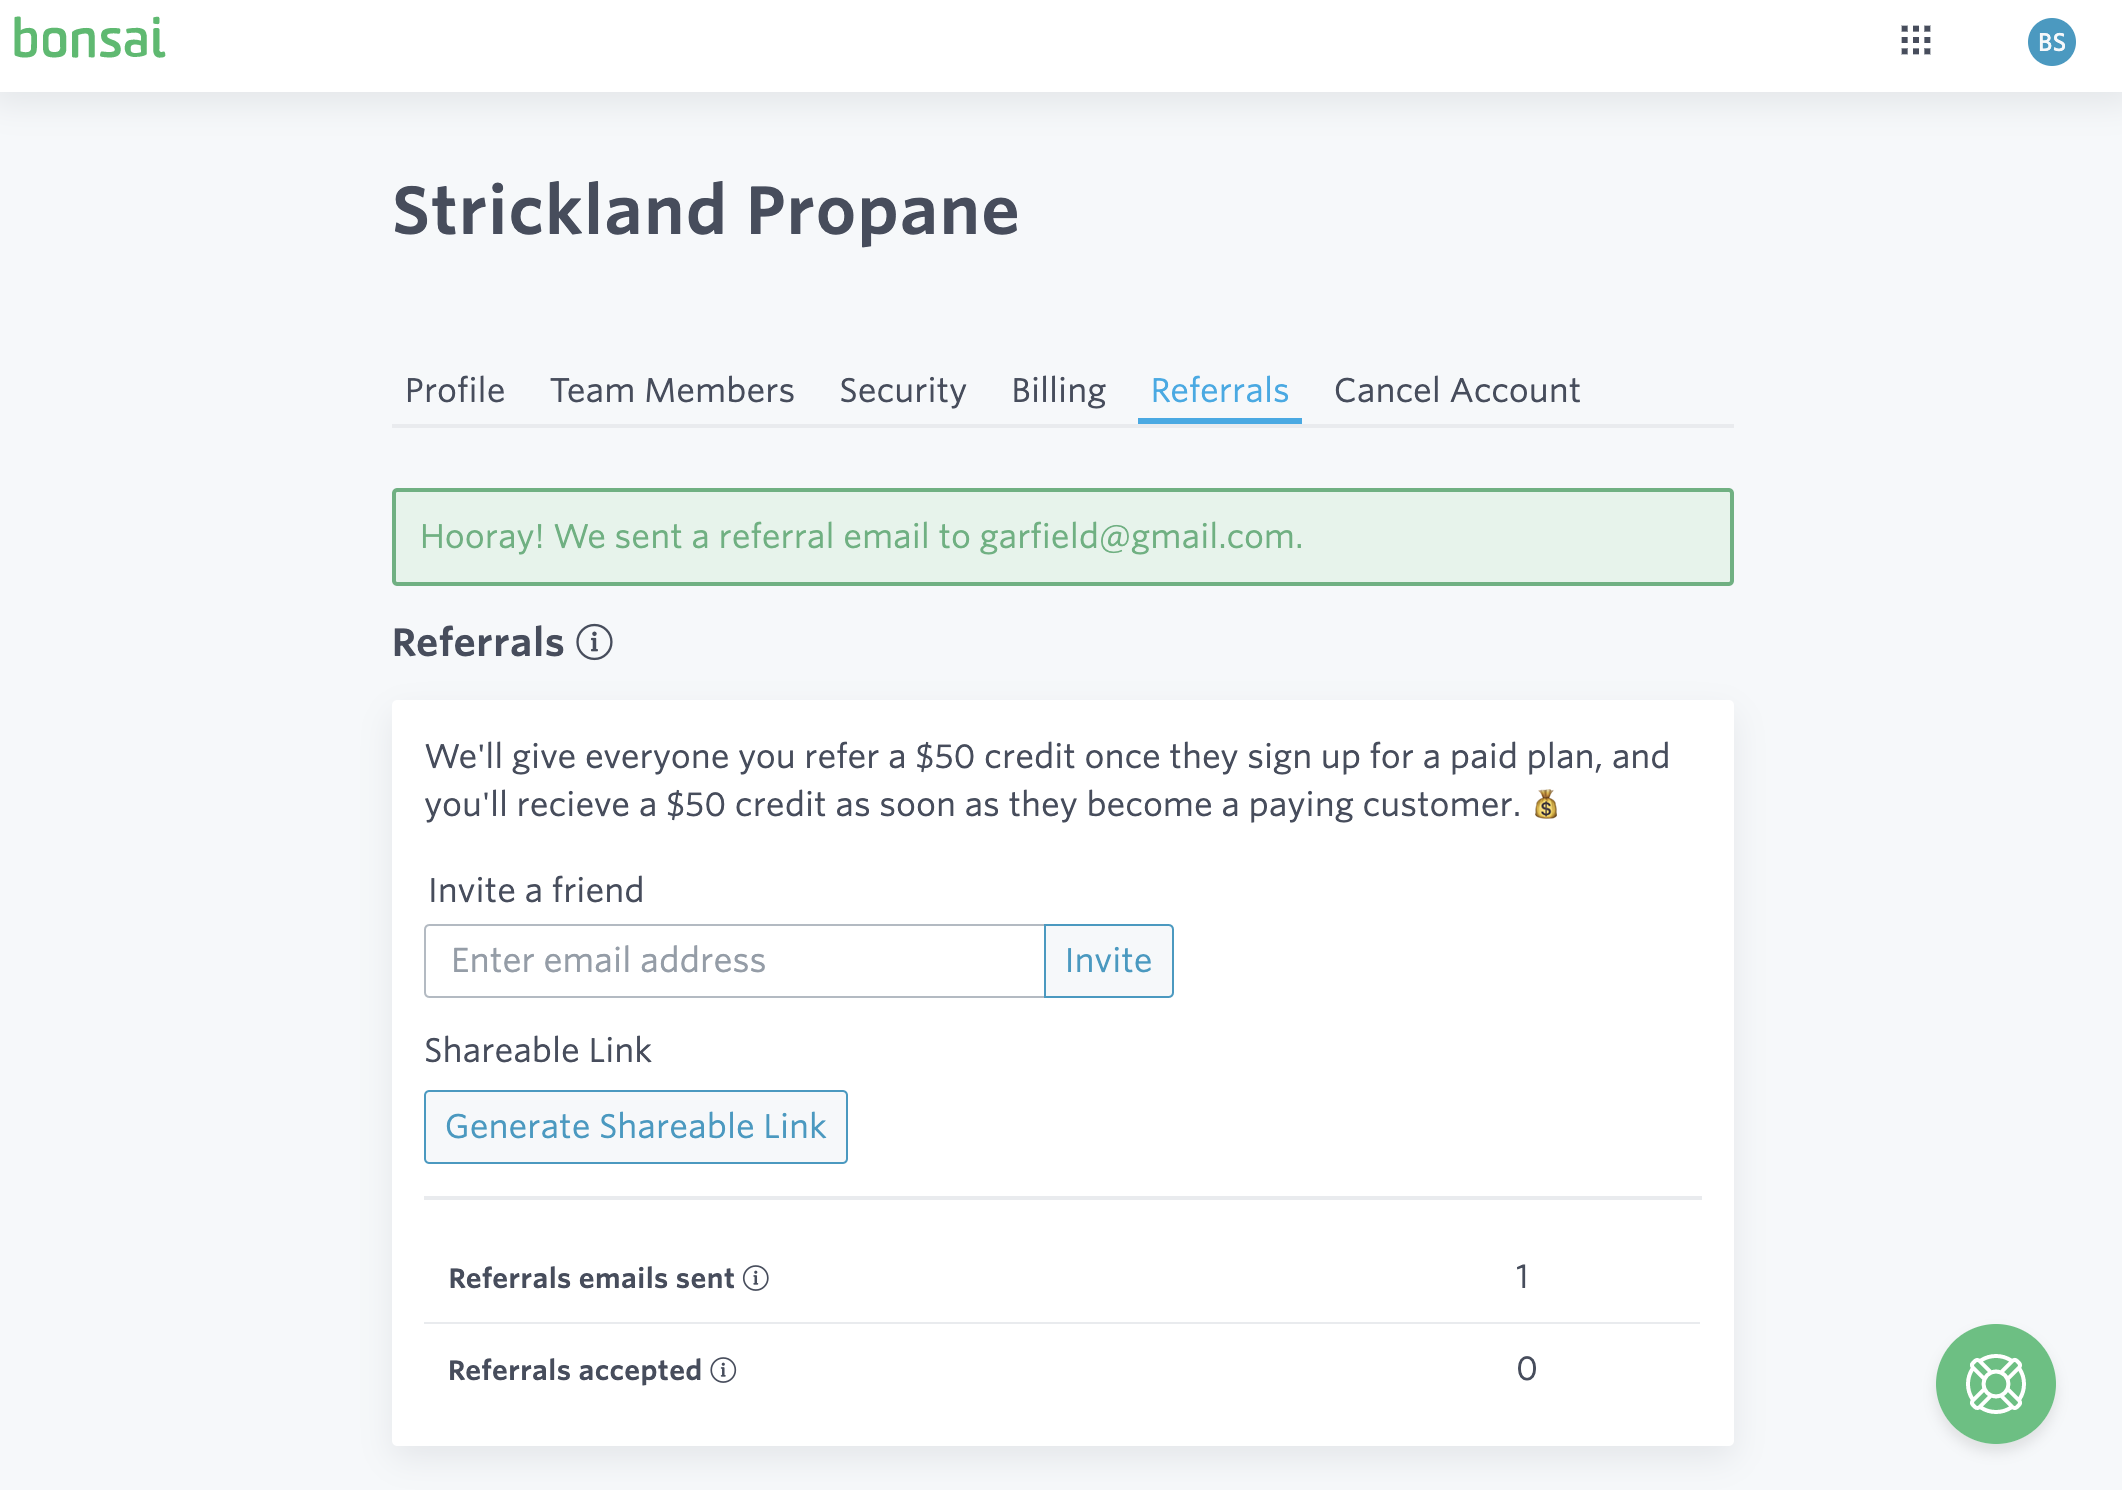Click the Invite button
Image resolution: width=2122 pixels, height=1490 pixels.
click(1108, 960)
